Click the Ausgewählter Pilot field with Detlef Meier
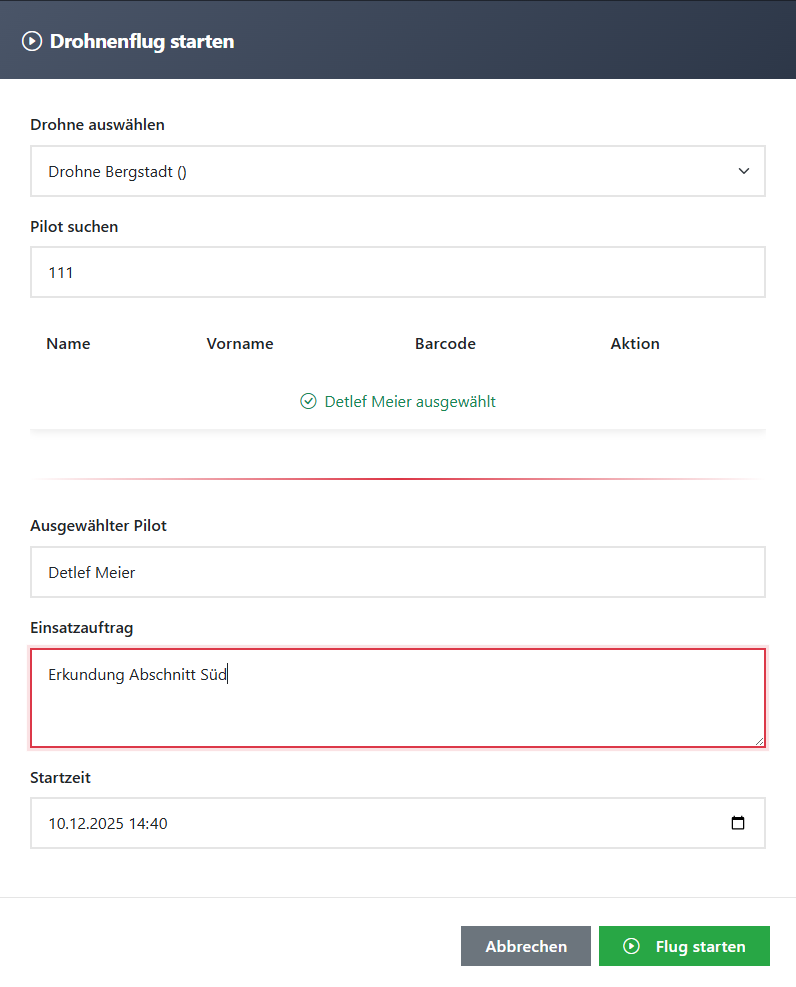This screenshot has width=796, height=987. [x=397, y=572]
